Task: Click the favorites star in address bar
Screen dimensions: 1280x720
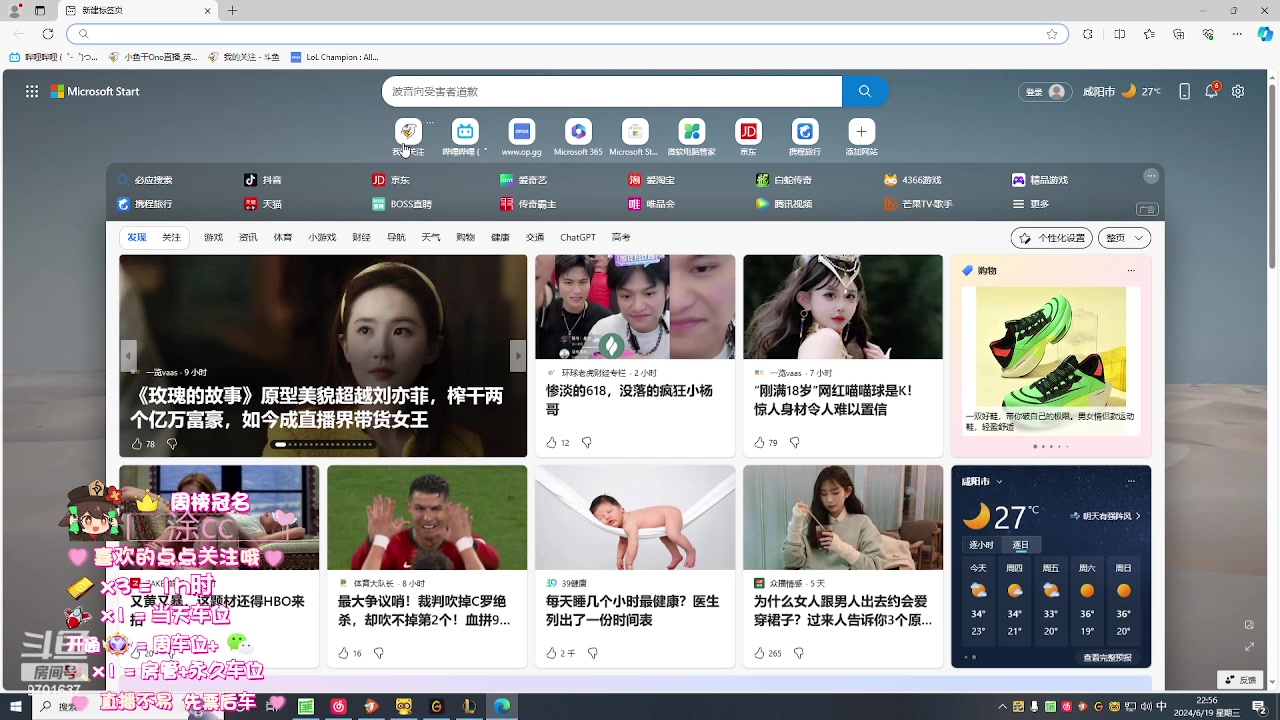Action: (x=1052, y=34)
